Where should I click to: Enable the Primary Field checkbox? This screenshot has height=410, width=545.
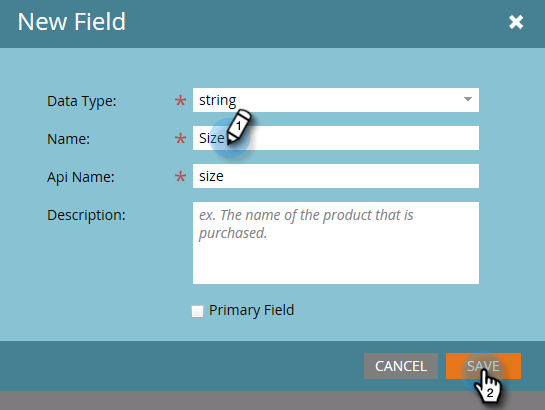point(197,311)
